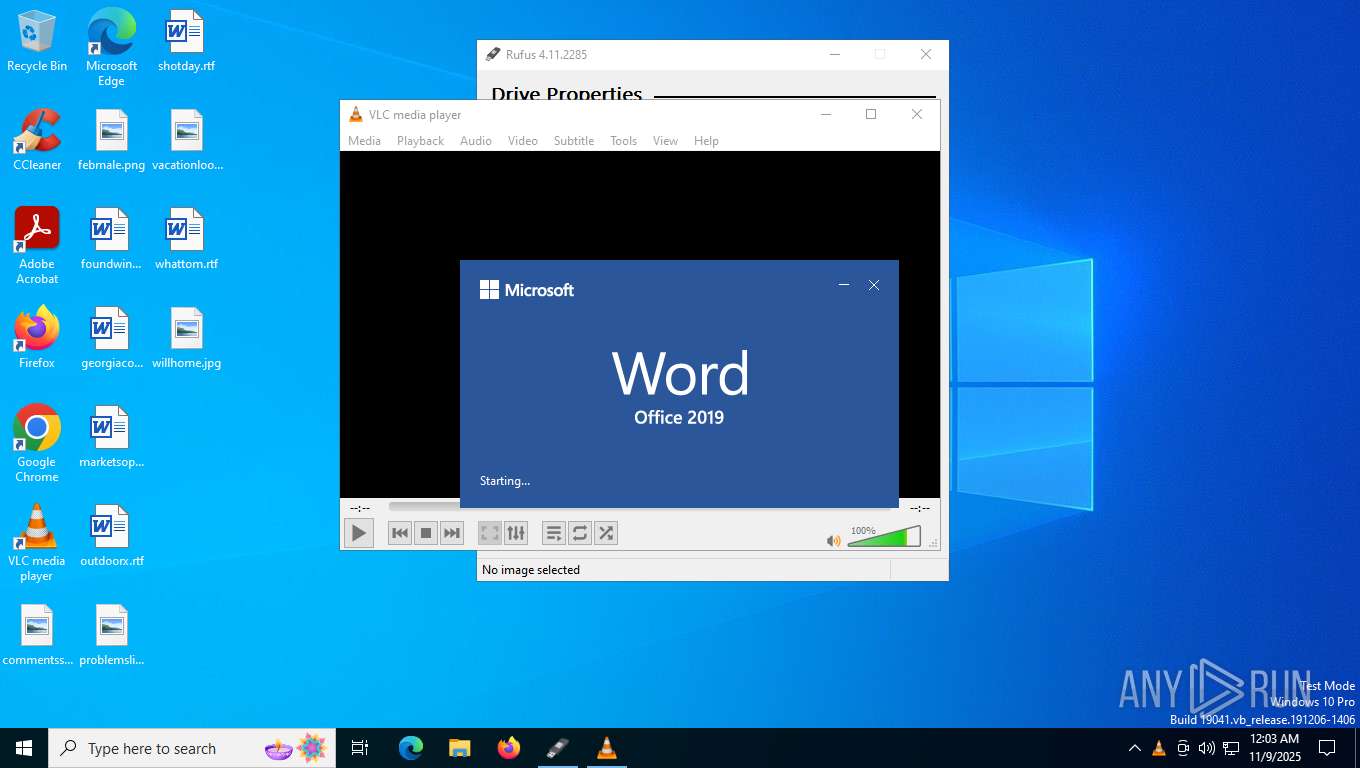Image resolution: width=1360 pixels, height=768 pixels.
Task: Open the Playback menu in VLC
Action: pyautogui.click(x=420, y=141)
